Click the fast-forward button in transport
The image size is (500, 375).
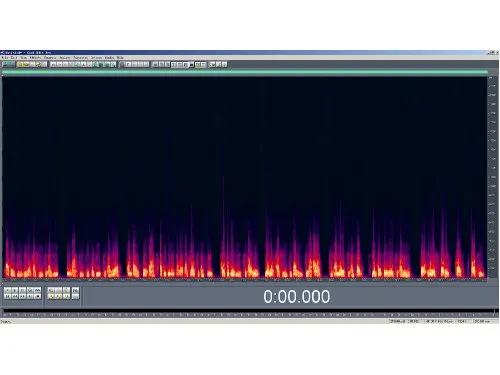click(x=22, y=296)
